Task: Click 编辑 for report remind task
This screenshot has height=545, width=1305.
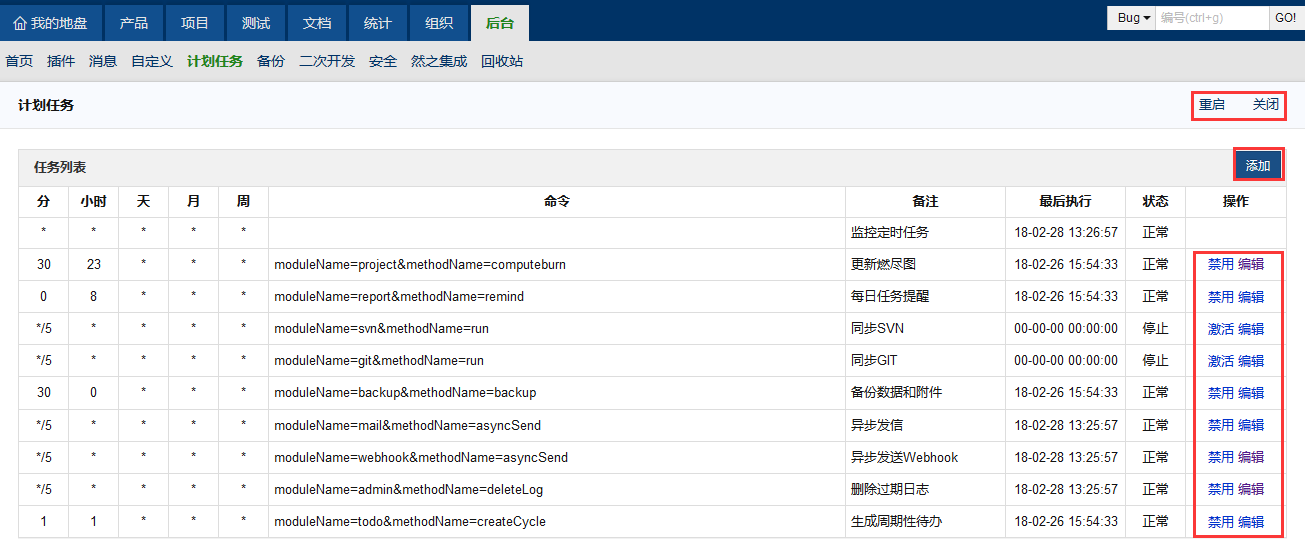Action: (x=1251, y=297)
